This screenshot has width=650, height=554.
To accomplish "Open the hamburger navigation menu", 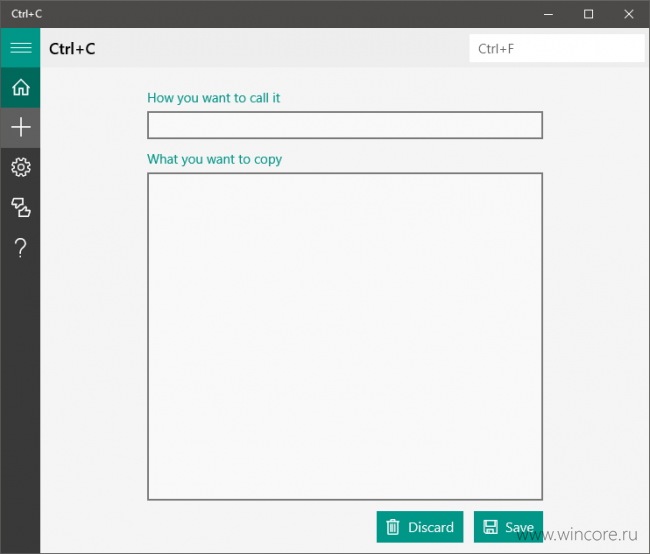I will (x=20, y=48).
